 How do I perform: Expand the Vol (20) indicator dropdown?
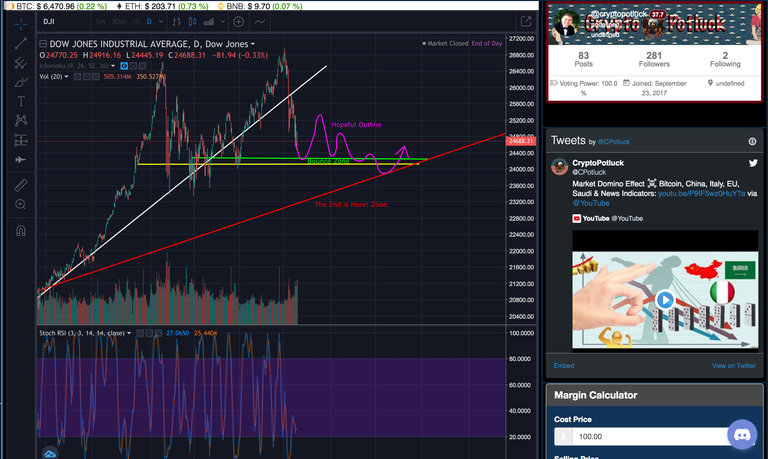(67, 76)
